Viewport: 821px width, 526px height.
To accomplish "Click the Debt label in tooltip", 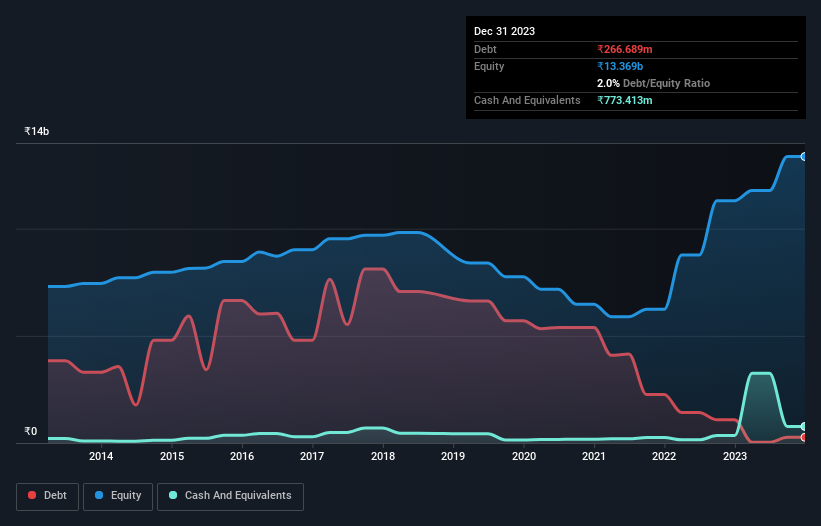I will click(x=485, y=49).
